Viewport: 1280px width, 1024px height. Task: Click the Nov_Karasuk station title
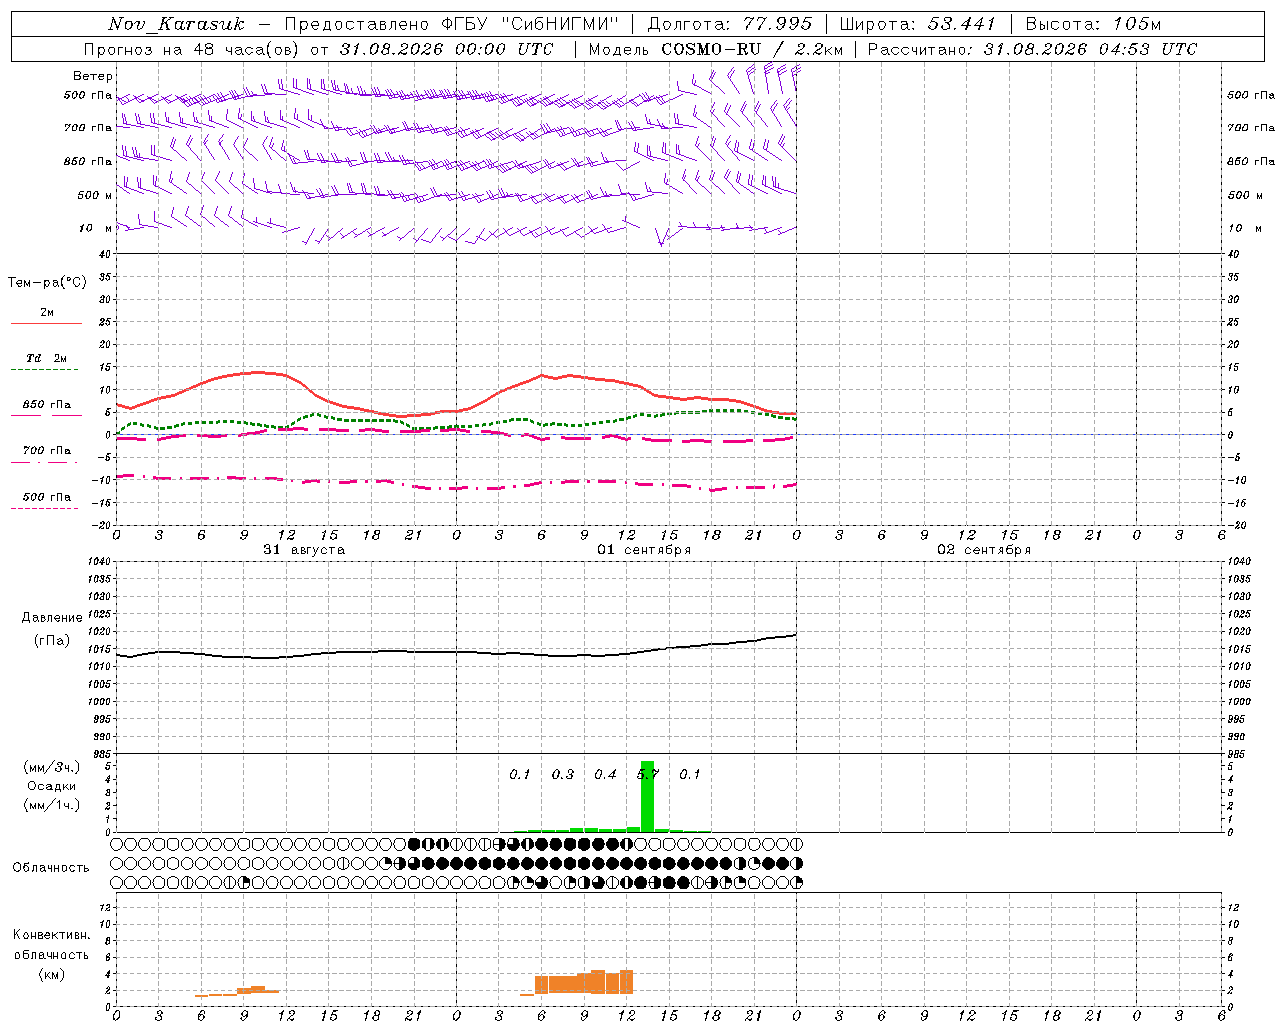click(x=176, y=24)
